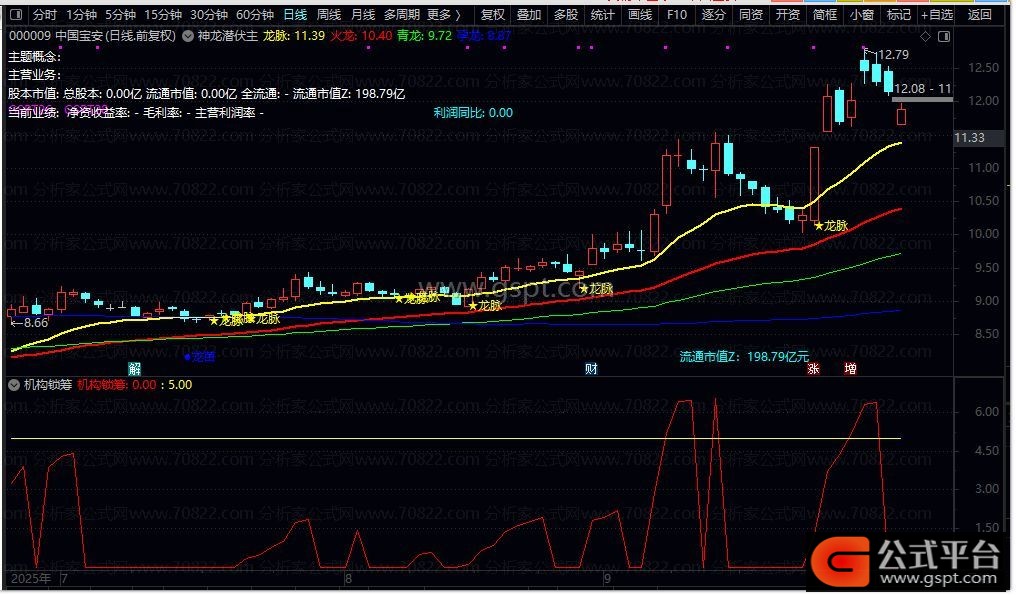Viewport: 1016px width, 595px height.
Task: Click the 龙脉 star signal near 10.00
Action: pos(830,226)
